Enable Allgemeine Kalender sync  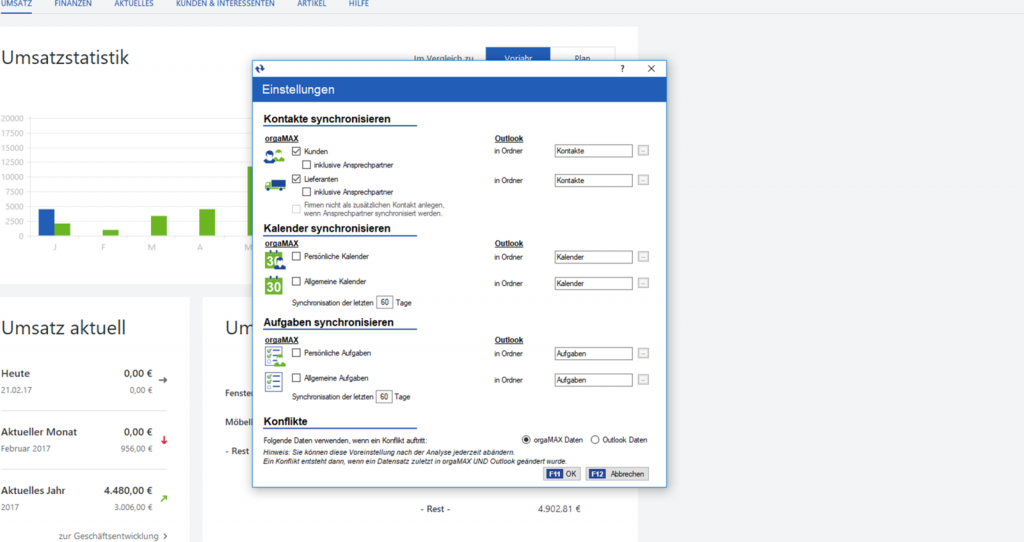pos(296,281)
